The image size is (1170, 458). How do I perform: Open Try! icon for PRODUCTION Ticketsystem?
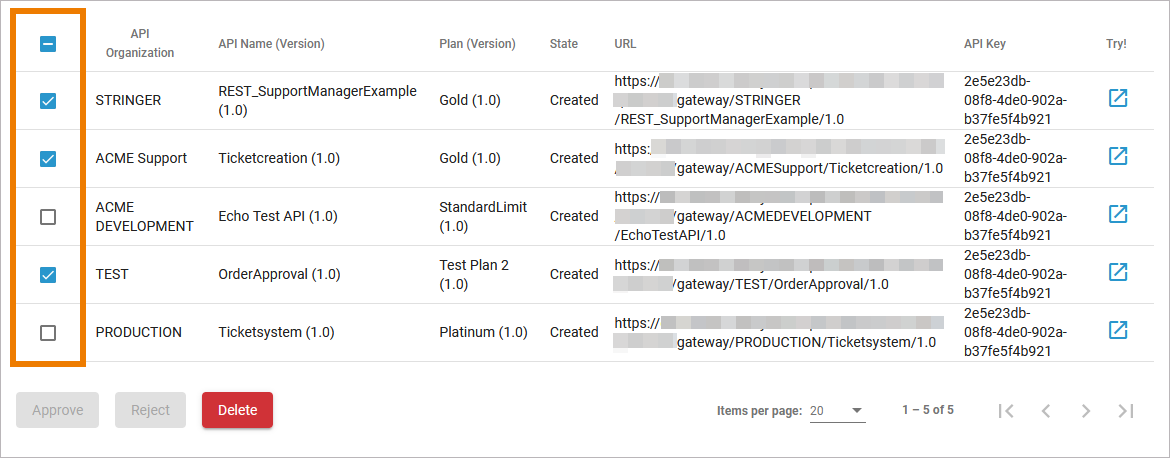[1117, 331]
